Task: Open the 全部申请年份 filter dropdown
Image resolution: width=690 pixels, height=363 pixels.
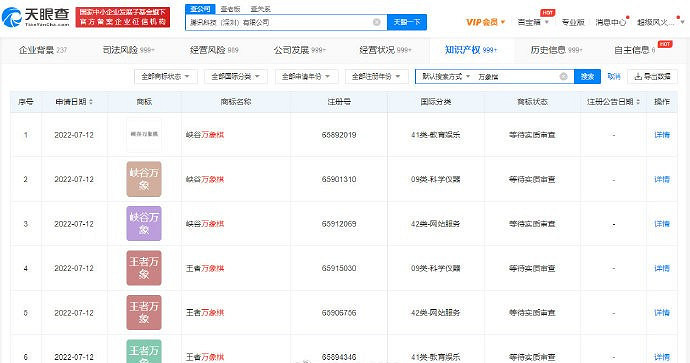Action: (x=306, y=77)
